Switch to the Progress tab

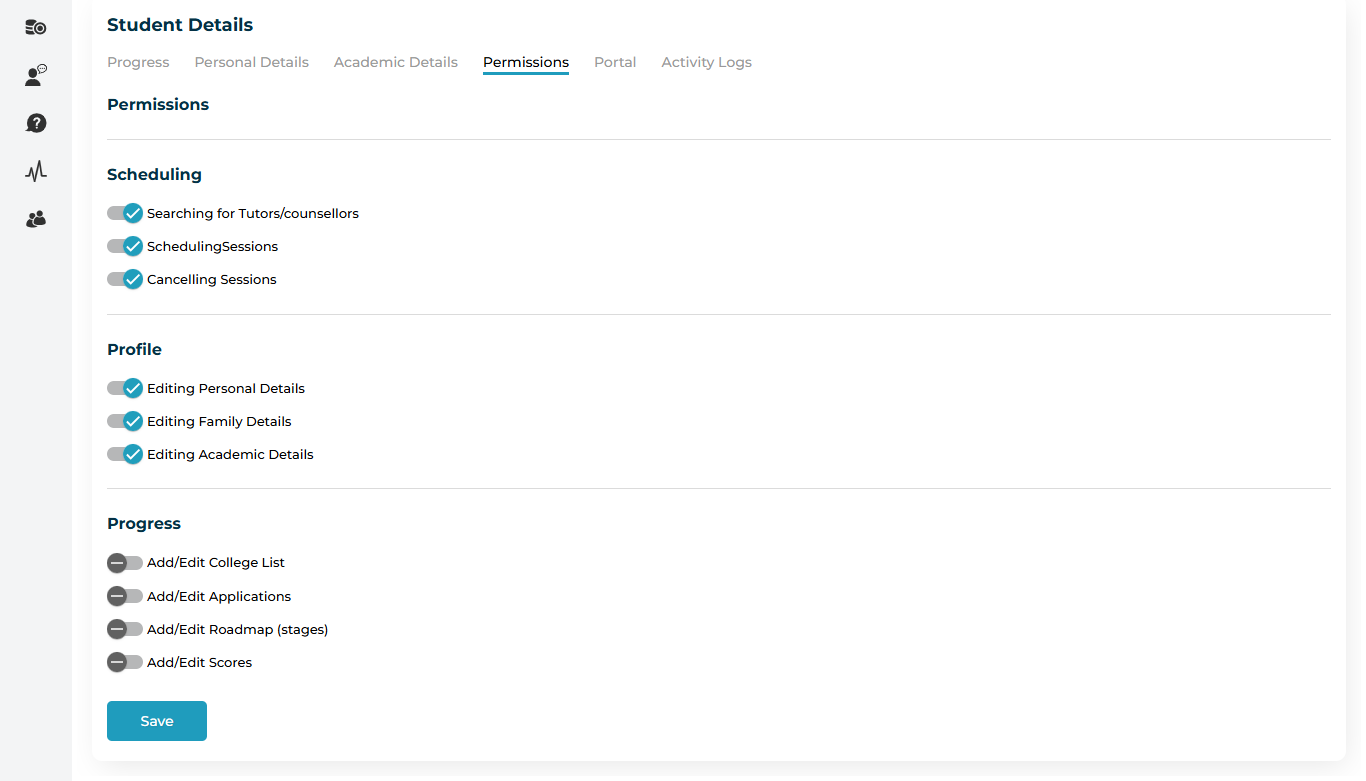(138, 62)
